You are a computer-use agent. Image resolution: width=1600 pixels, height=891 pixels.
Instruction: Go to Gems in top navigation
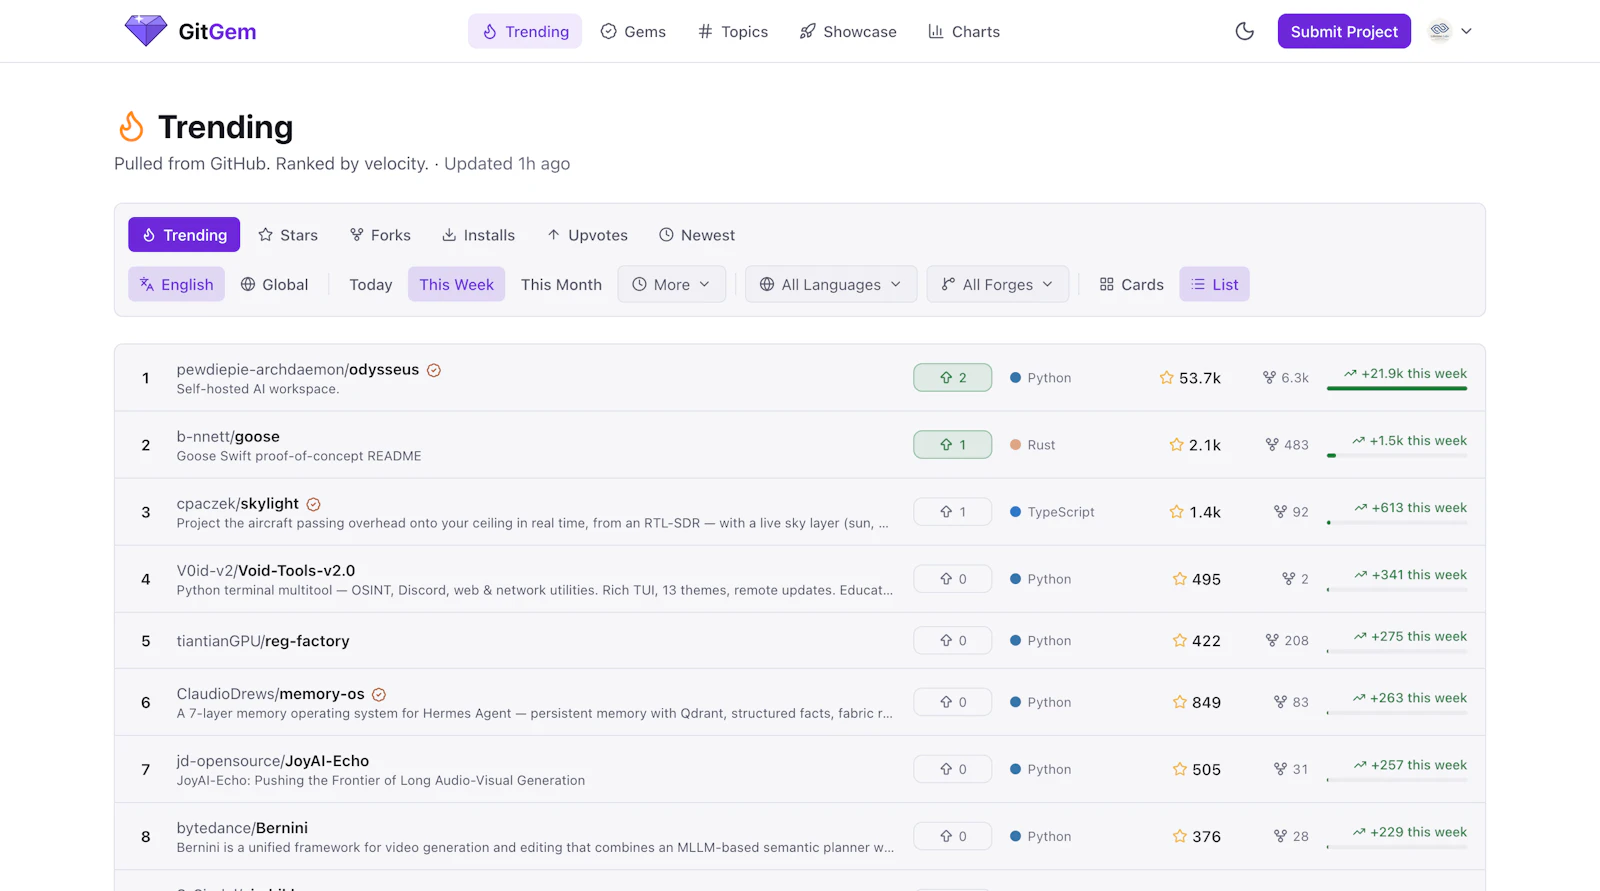tap(633, 31)
